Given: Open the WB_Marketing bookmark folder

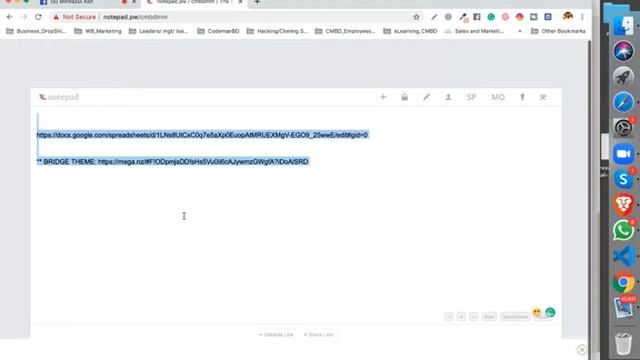Looking at the screenshot, I should point(98,31).
